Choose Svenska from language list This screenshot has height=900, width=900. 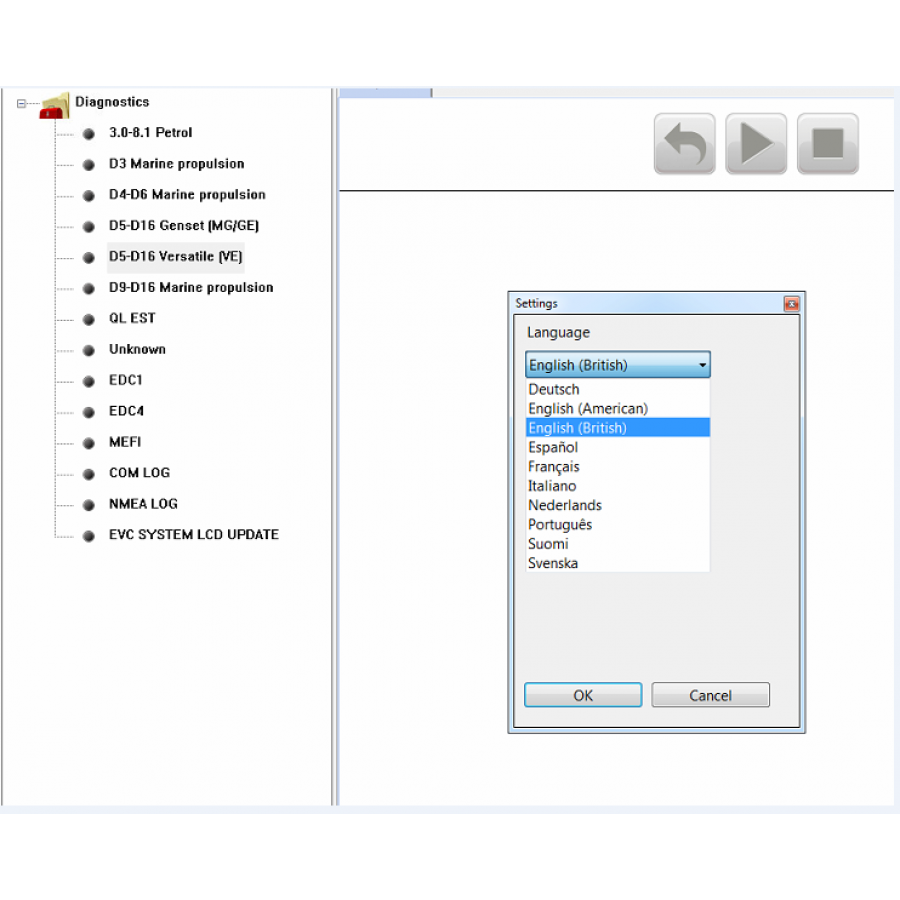click(618, 563)
